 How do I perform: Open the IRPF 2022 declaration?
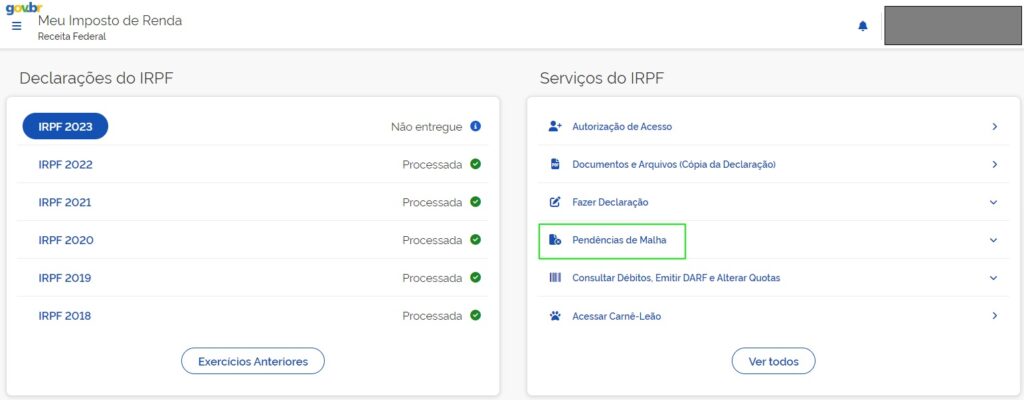(65, 165)
